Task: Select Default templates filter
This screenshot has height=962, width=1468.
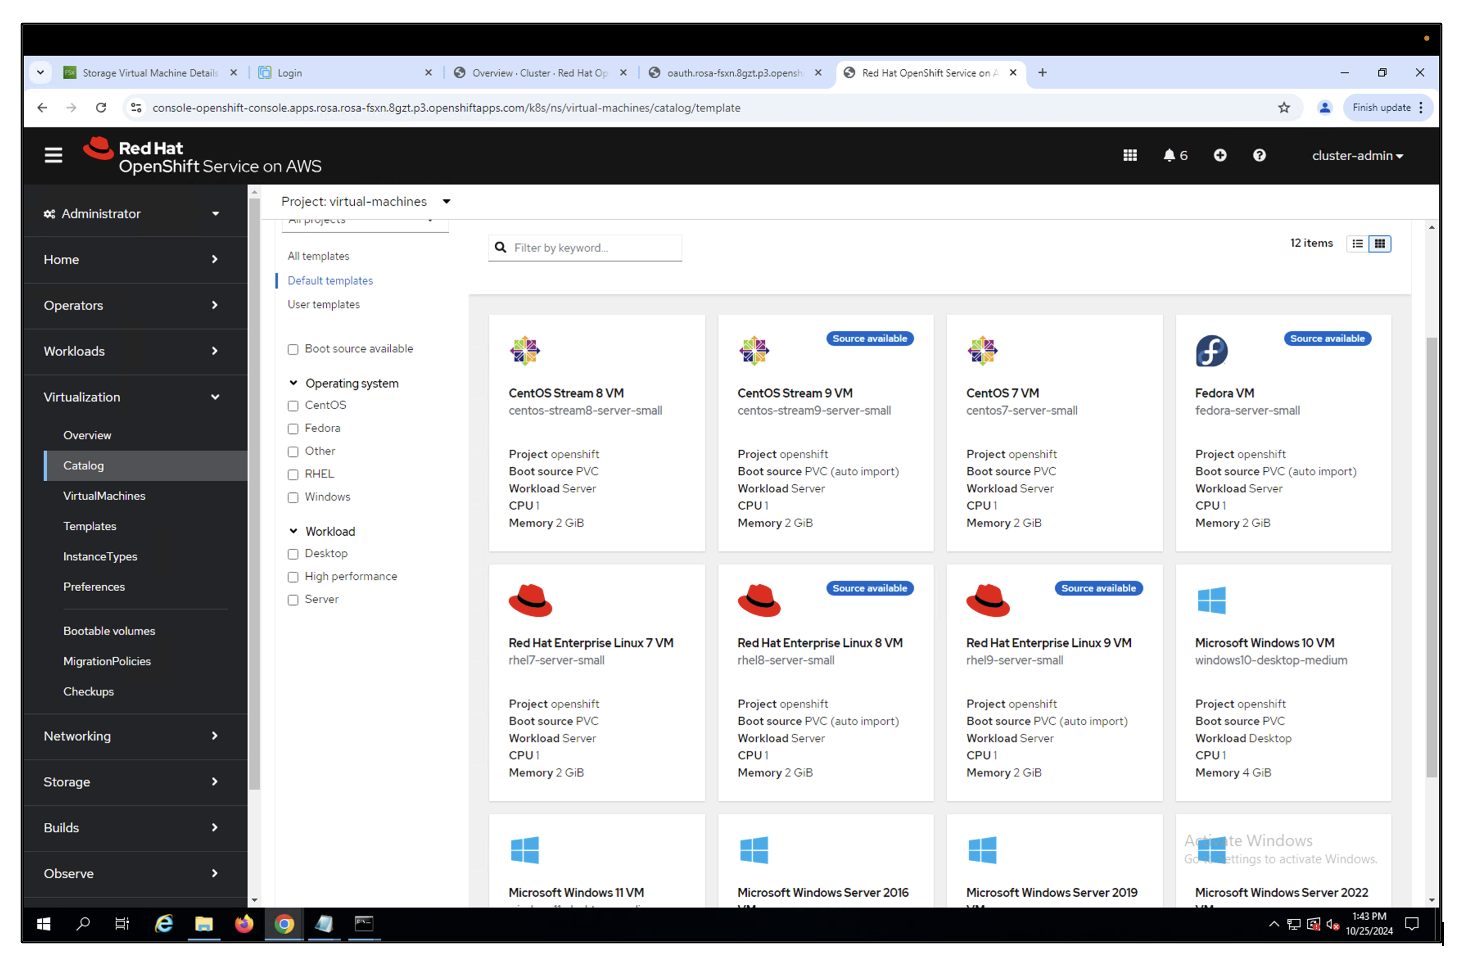Action: tap(330, 280)
